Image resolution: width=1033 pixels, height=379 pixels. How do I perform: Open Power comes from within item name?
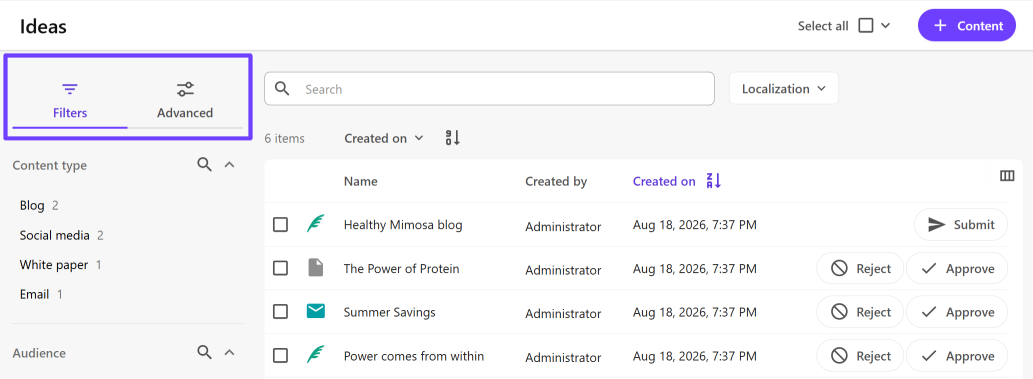[x=414, y=356]
